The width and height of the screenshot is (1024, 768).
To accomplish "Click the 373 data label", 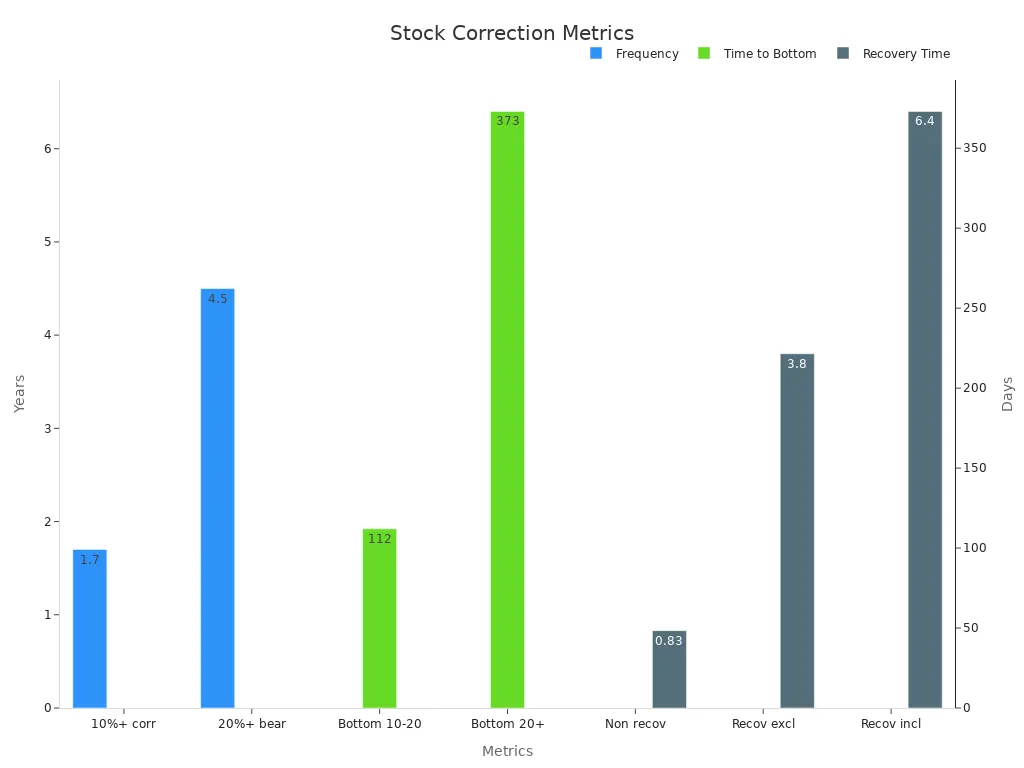I will (x=507, y=121).
